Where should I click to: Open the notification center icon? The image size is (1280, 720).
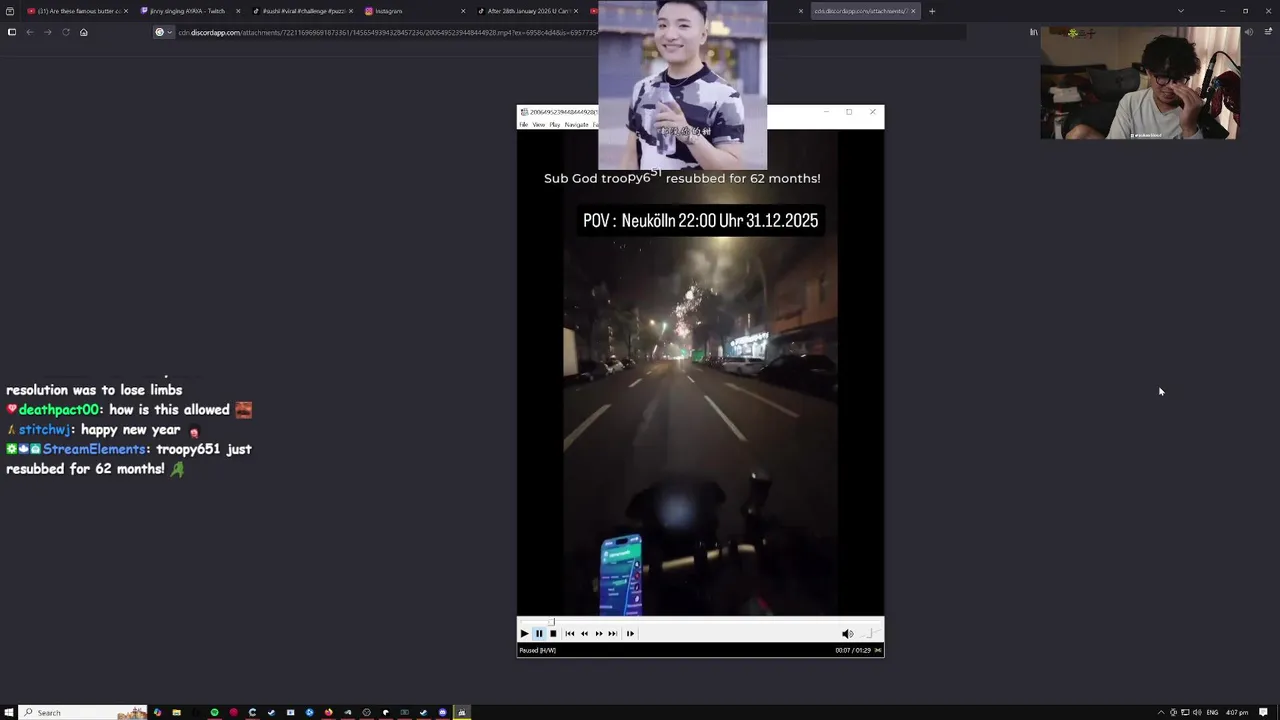tap(1264, 712)
